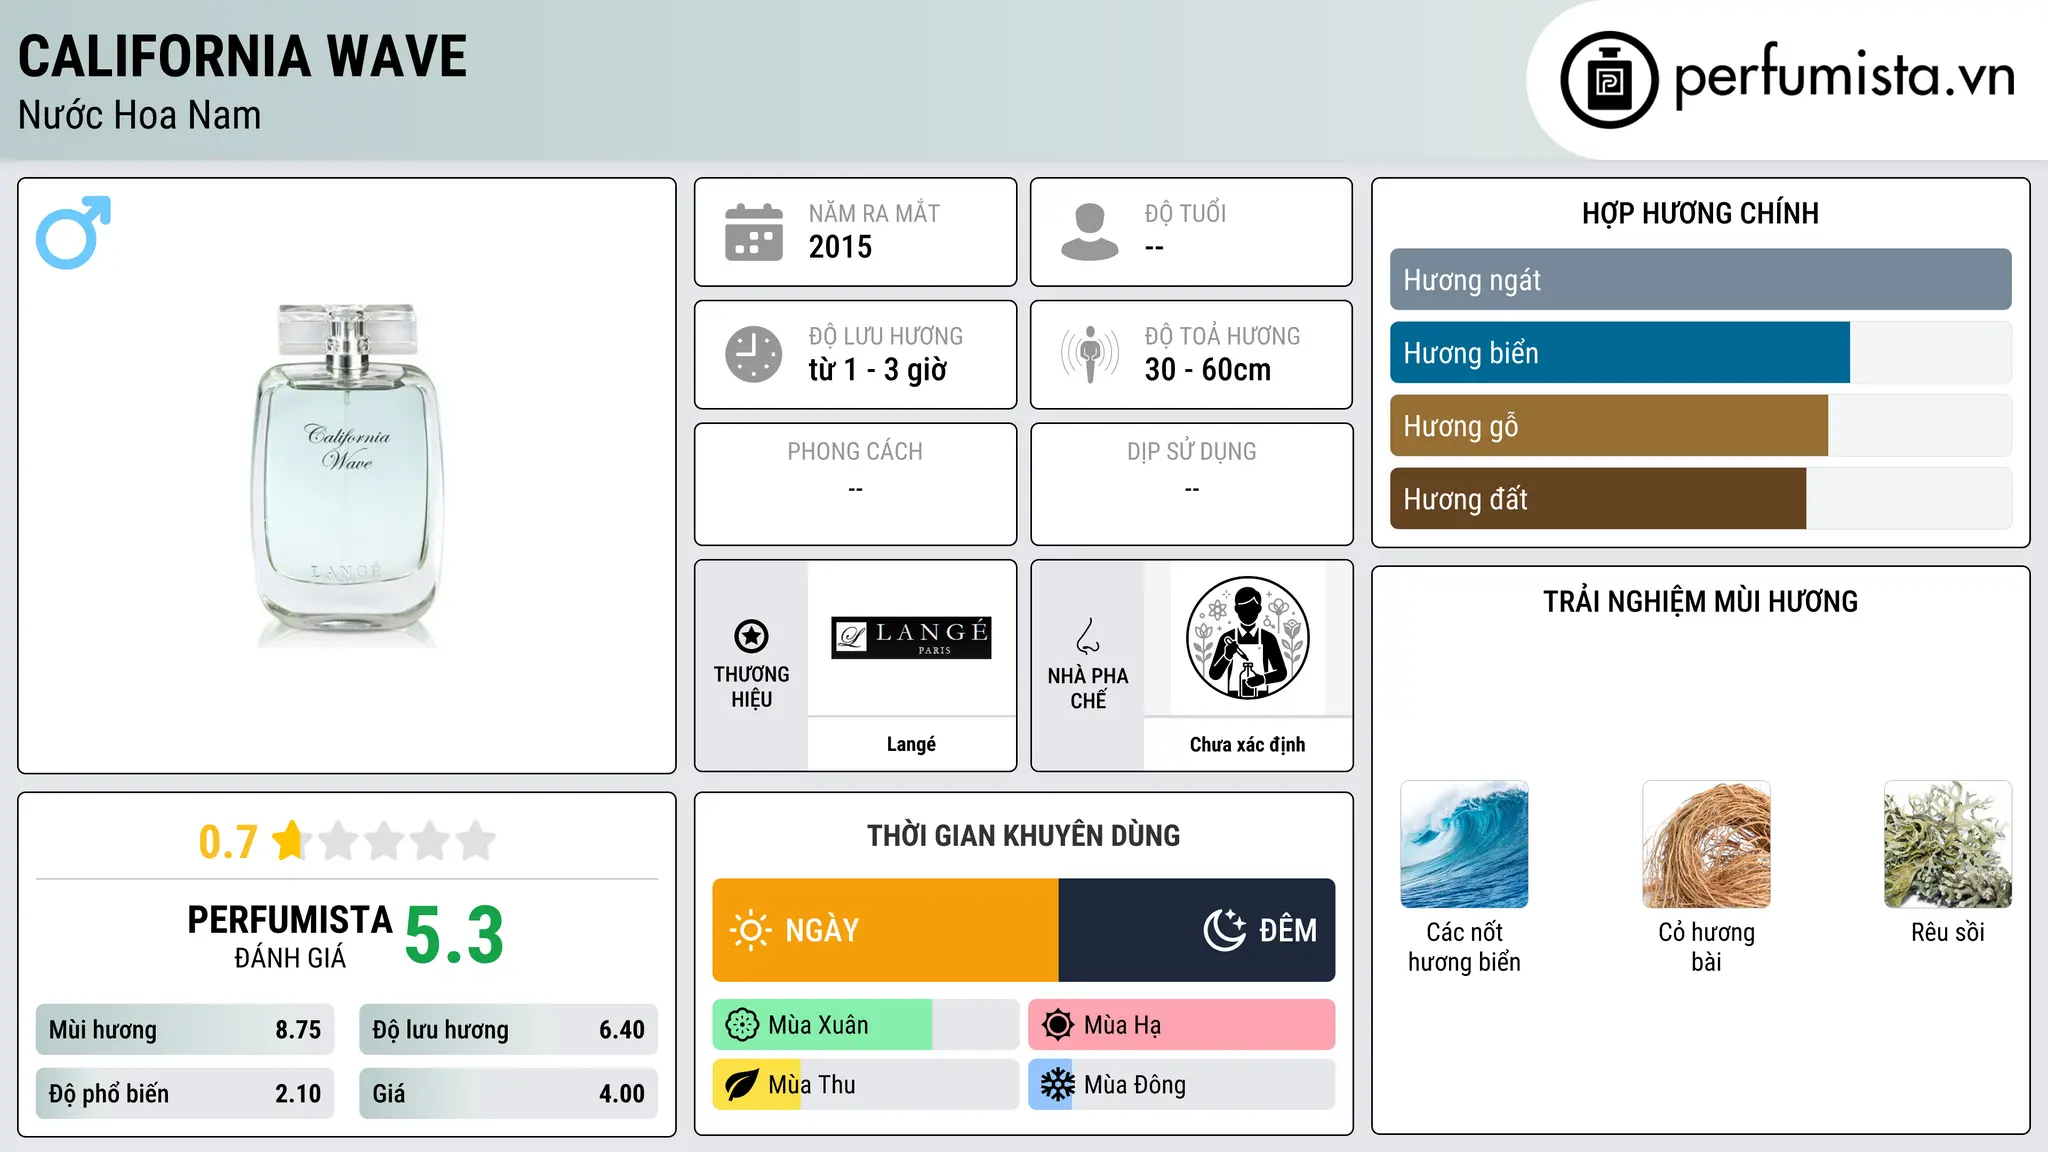Click the perfumista.vn site name
This screenshot has height=1152, width=2048.
click(x=1844, y=76)
